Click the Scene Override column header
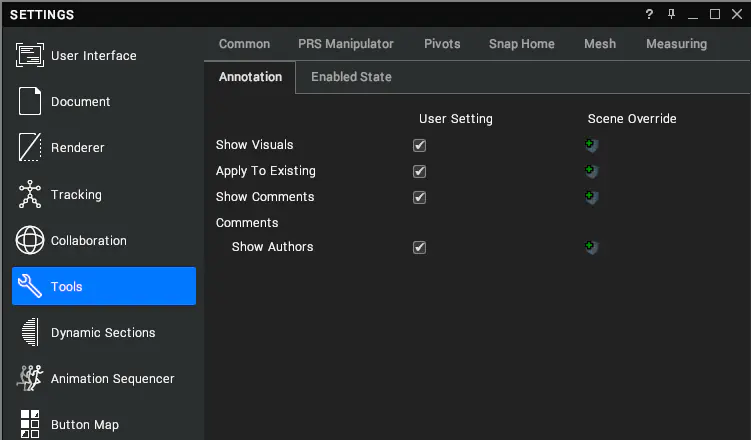Screen dimensions: 751x440 coord(632,119)
